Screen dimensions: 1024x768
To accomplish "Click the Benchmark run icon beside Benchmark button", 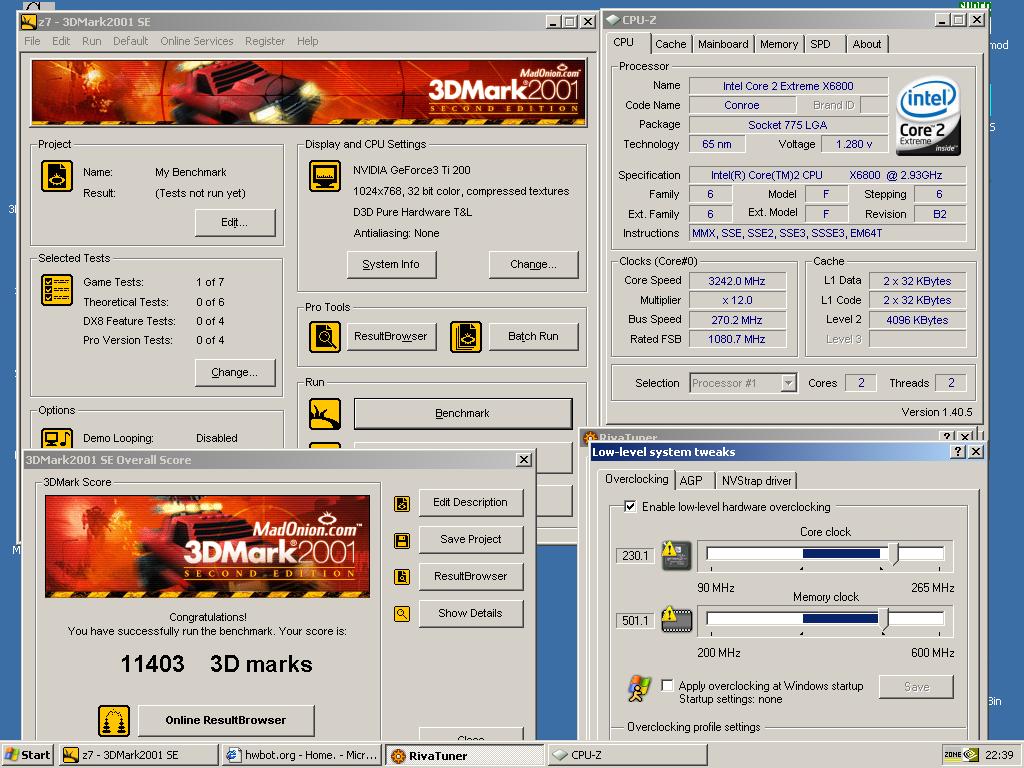I will tap(325, 414).
